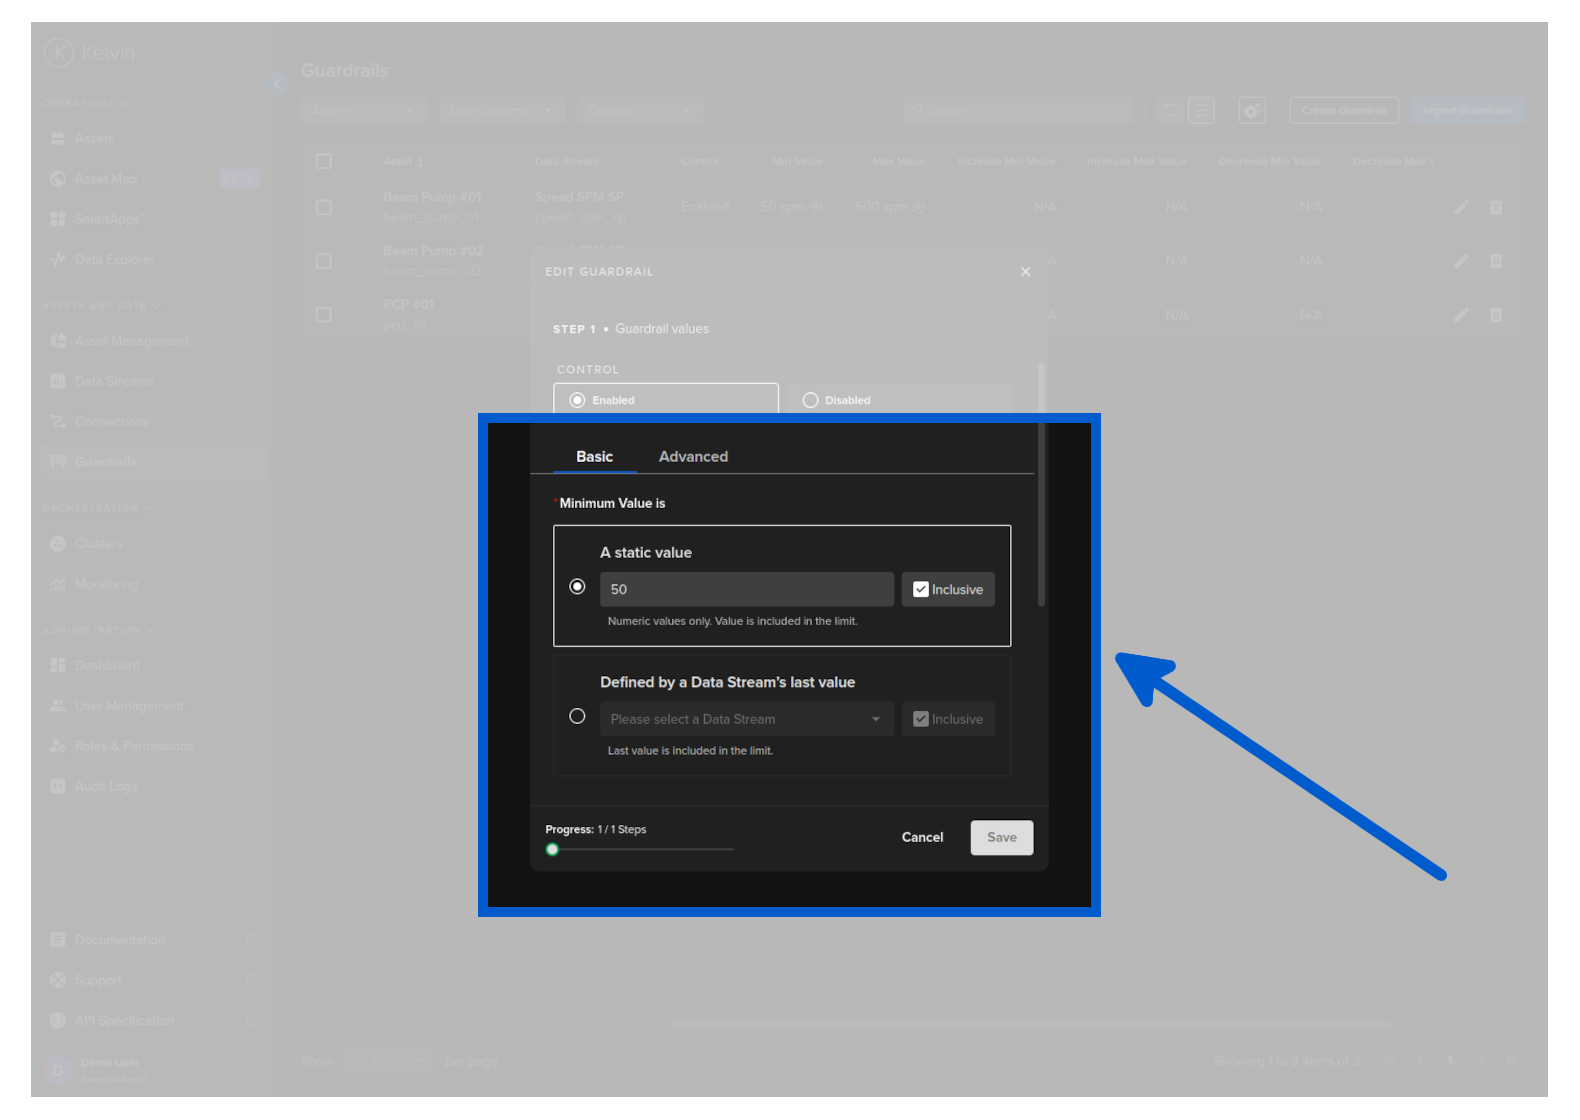Image resolution: width=1580 pixels, height=1120 pixels.
Task: Open Asset Map via its globe icon
Action: (x=58, y=179)
